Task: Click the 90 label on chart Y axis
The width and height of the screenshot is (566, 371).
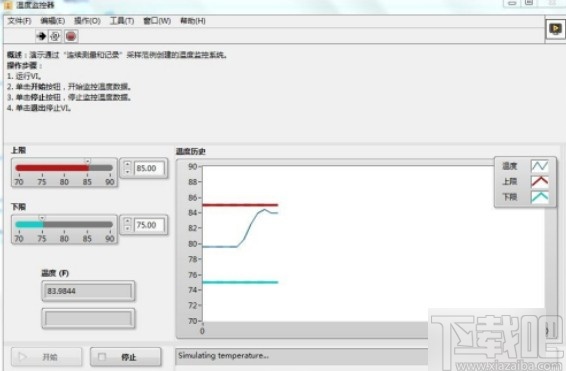Action: pyautogui.click(x=192, y=166)
